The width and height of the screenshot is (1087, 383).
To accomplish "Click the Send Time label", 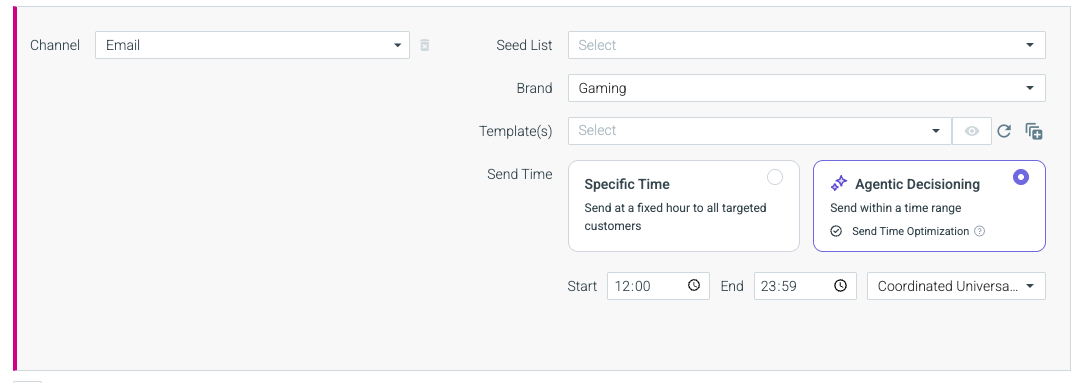I will [x=520, y=174].
